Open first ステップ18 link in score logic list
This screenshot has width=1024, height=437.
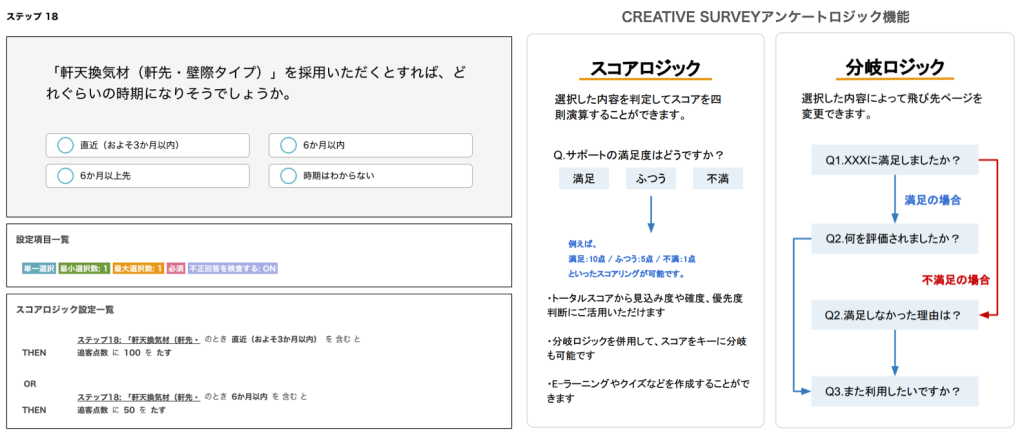139,340
